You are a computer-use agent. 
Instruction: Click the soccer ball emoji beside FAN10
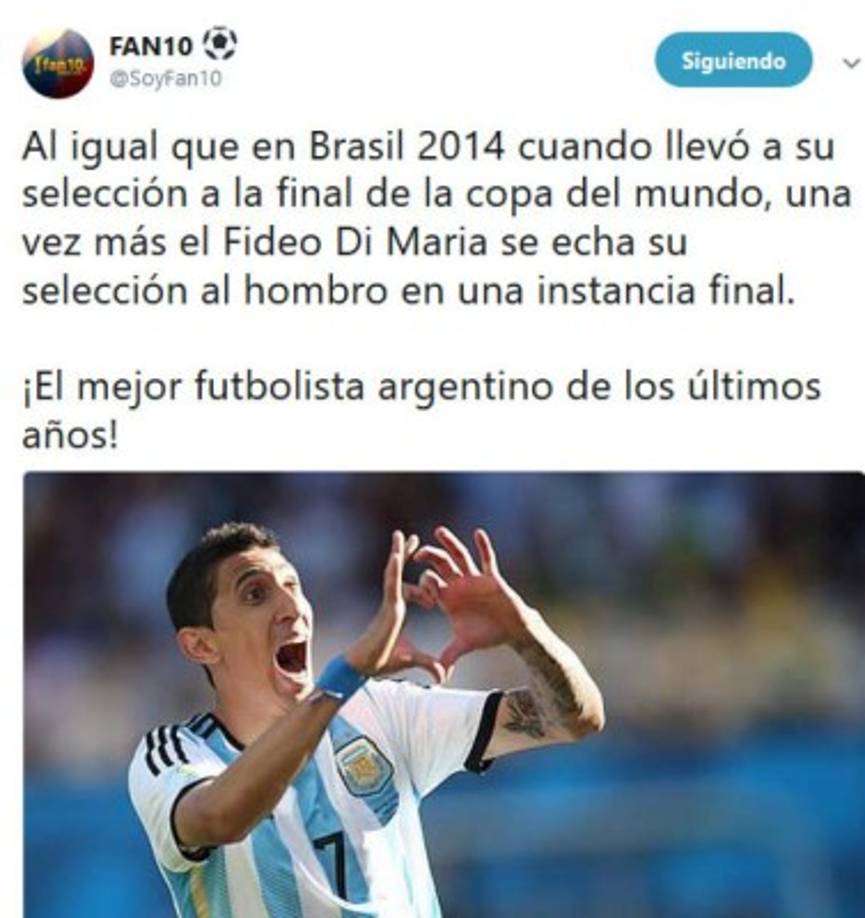pyautogui.click(x=220, y=43)
